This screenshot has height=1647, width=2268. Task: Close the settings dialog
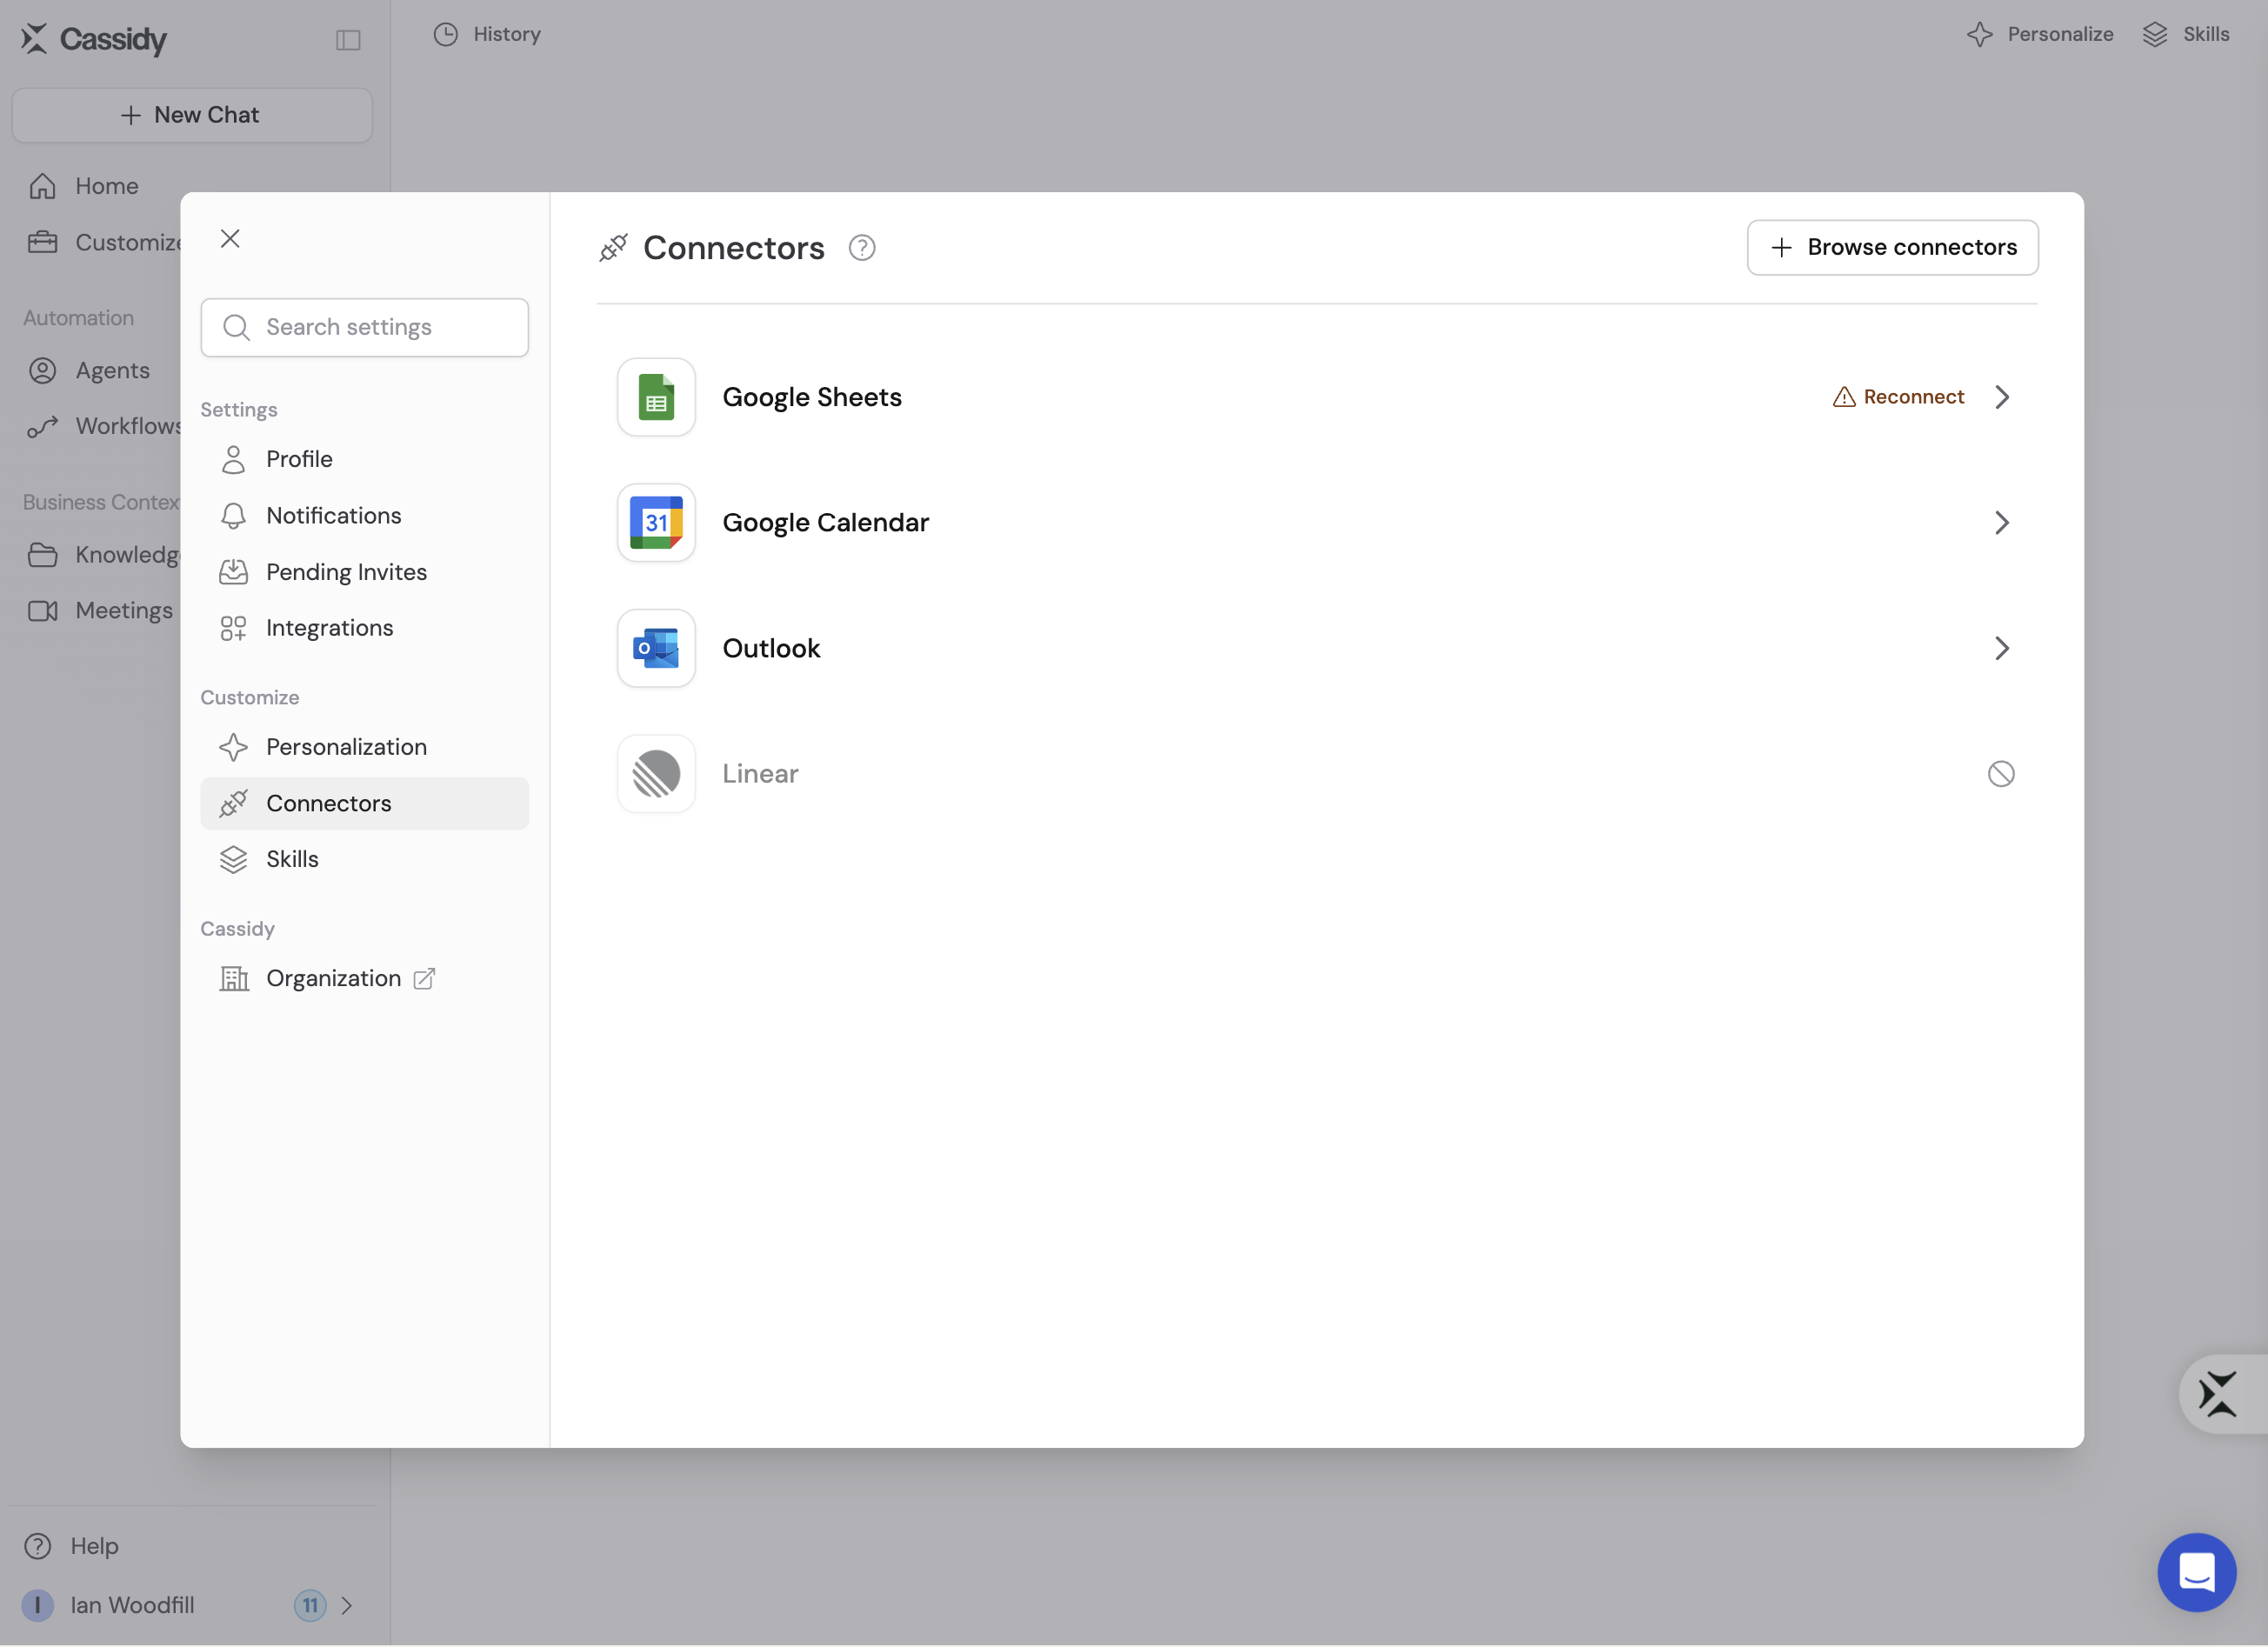230,239
